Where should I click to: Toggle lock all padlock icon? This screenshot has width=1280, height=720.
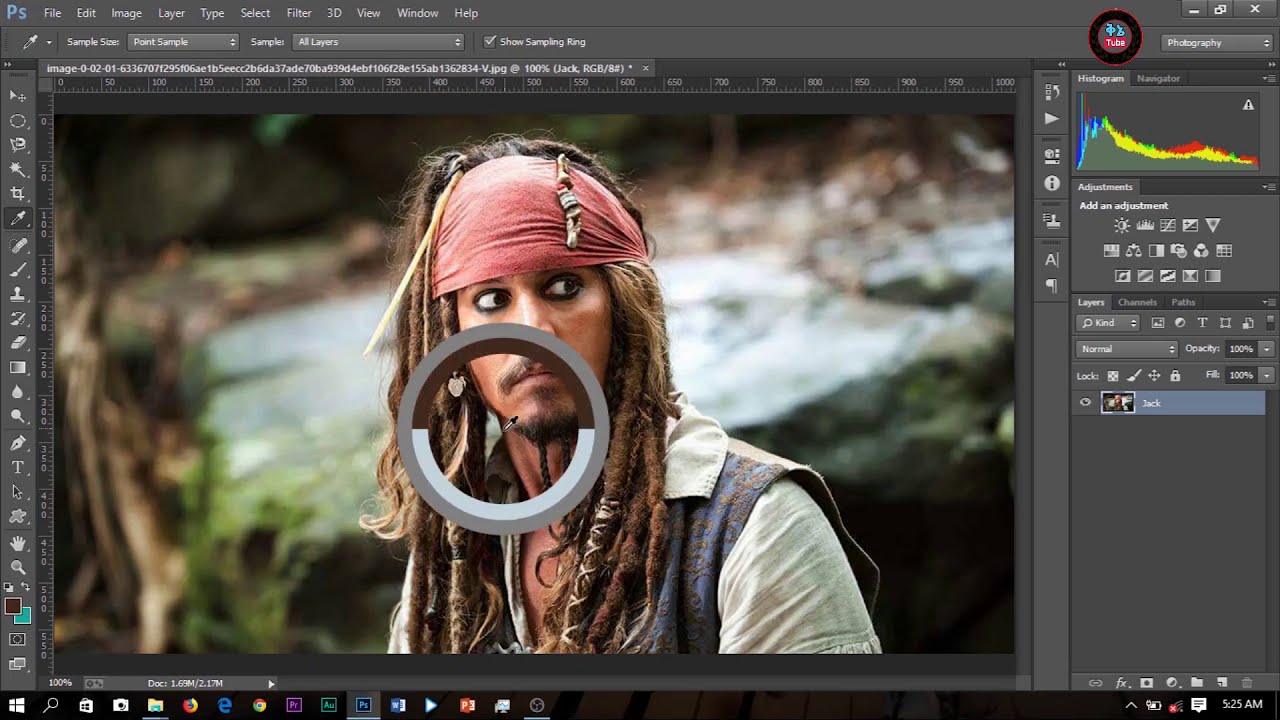coord(1175,376)
